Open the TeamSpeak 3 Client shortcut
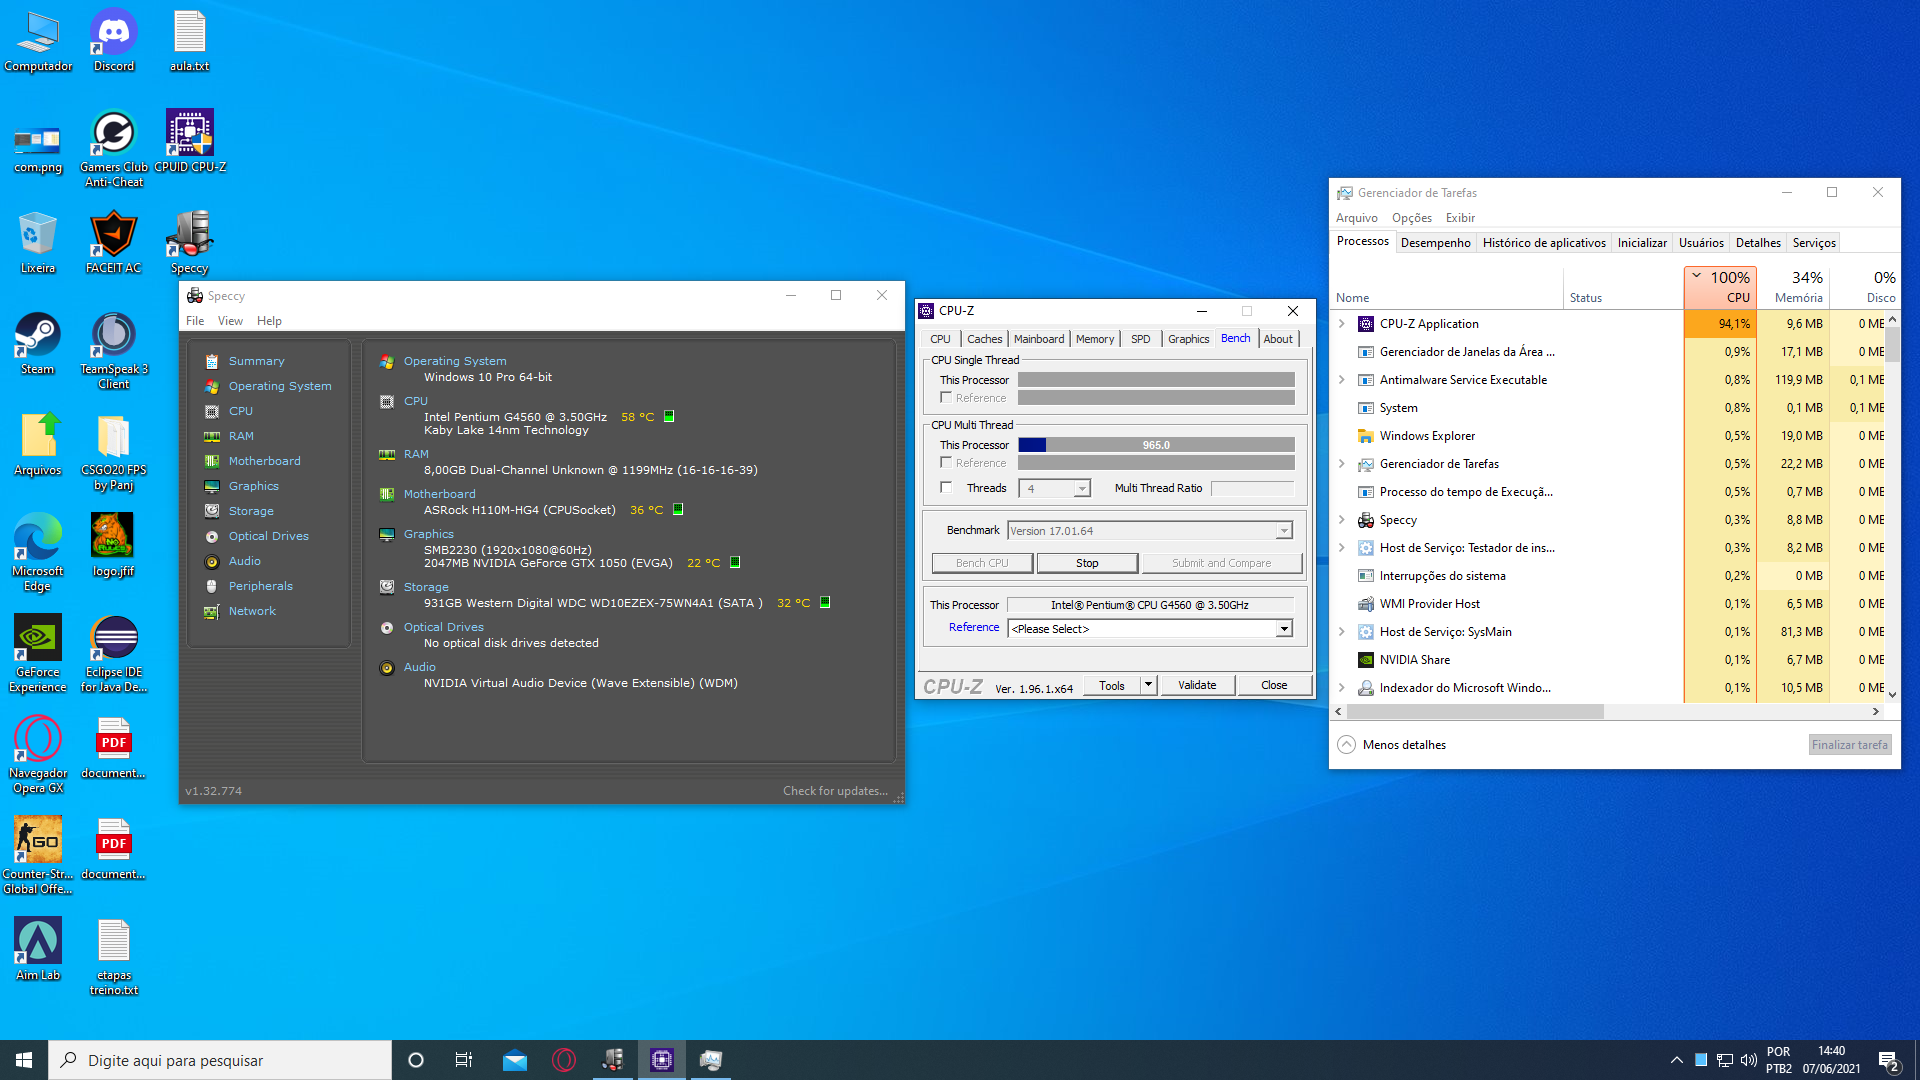The image size is (1920, 1080). coord(114,350)
